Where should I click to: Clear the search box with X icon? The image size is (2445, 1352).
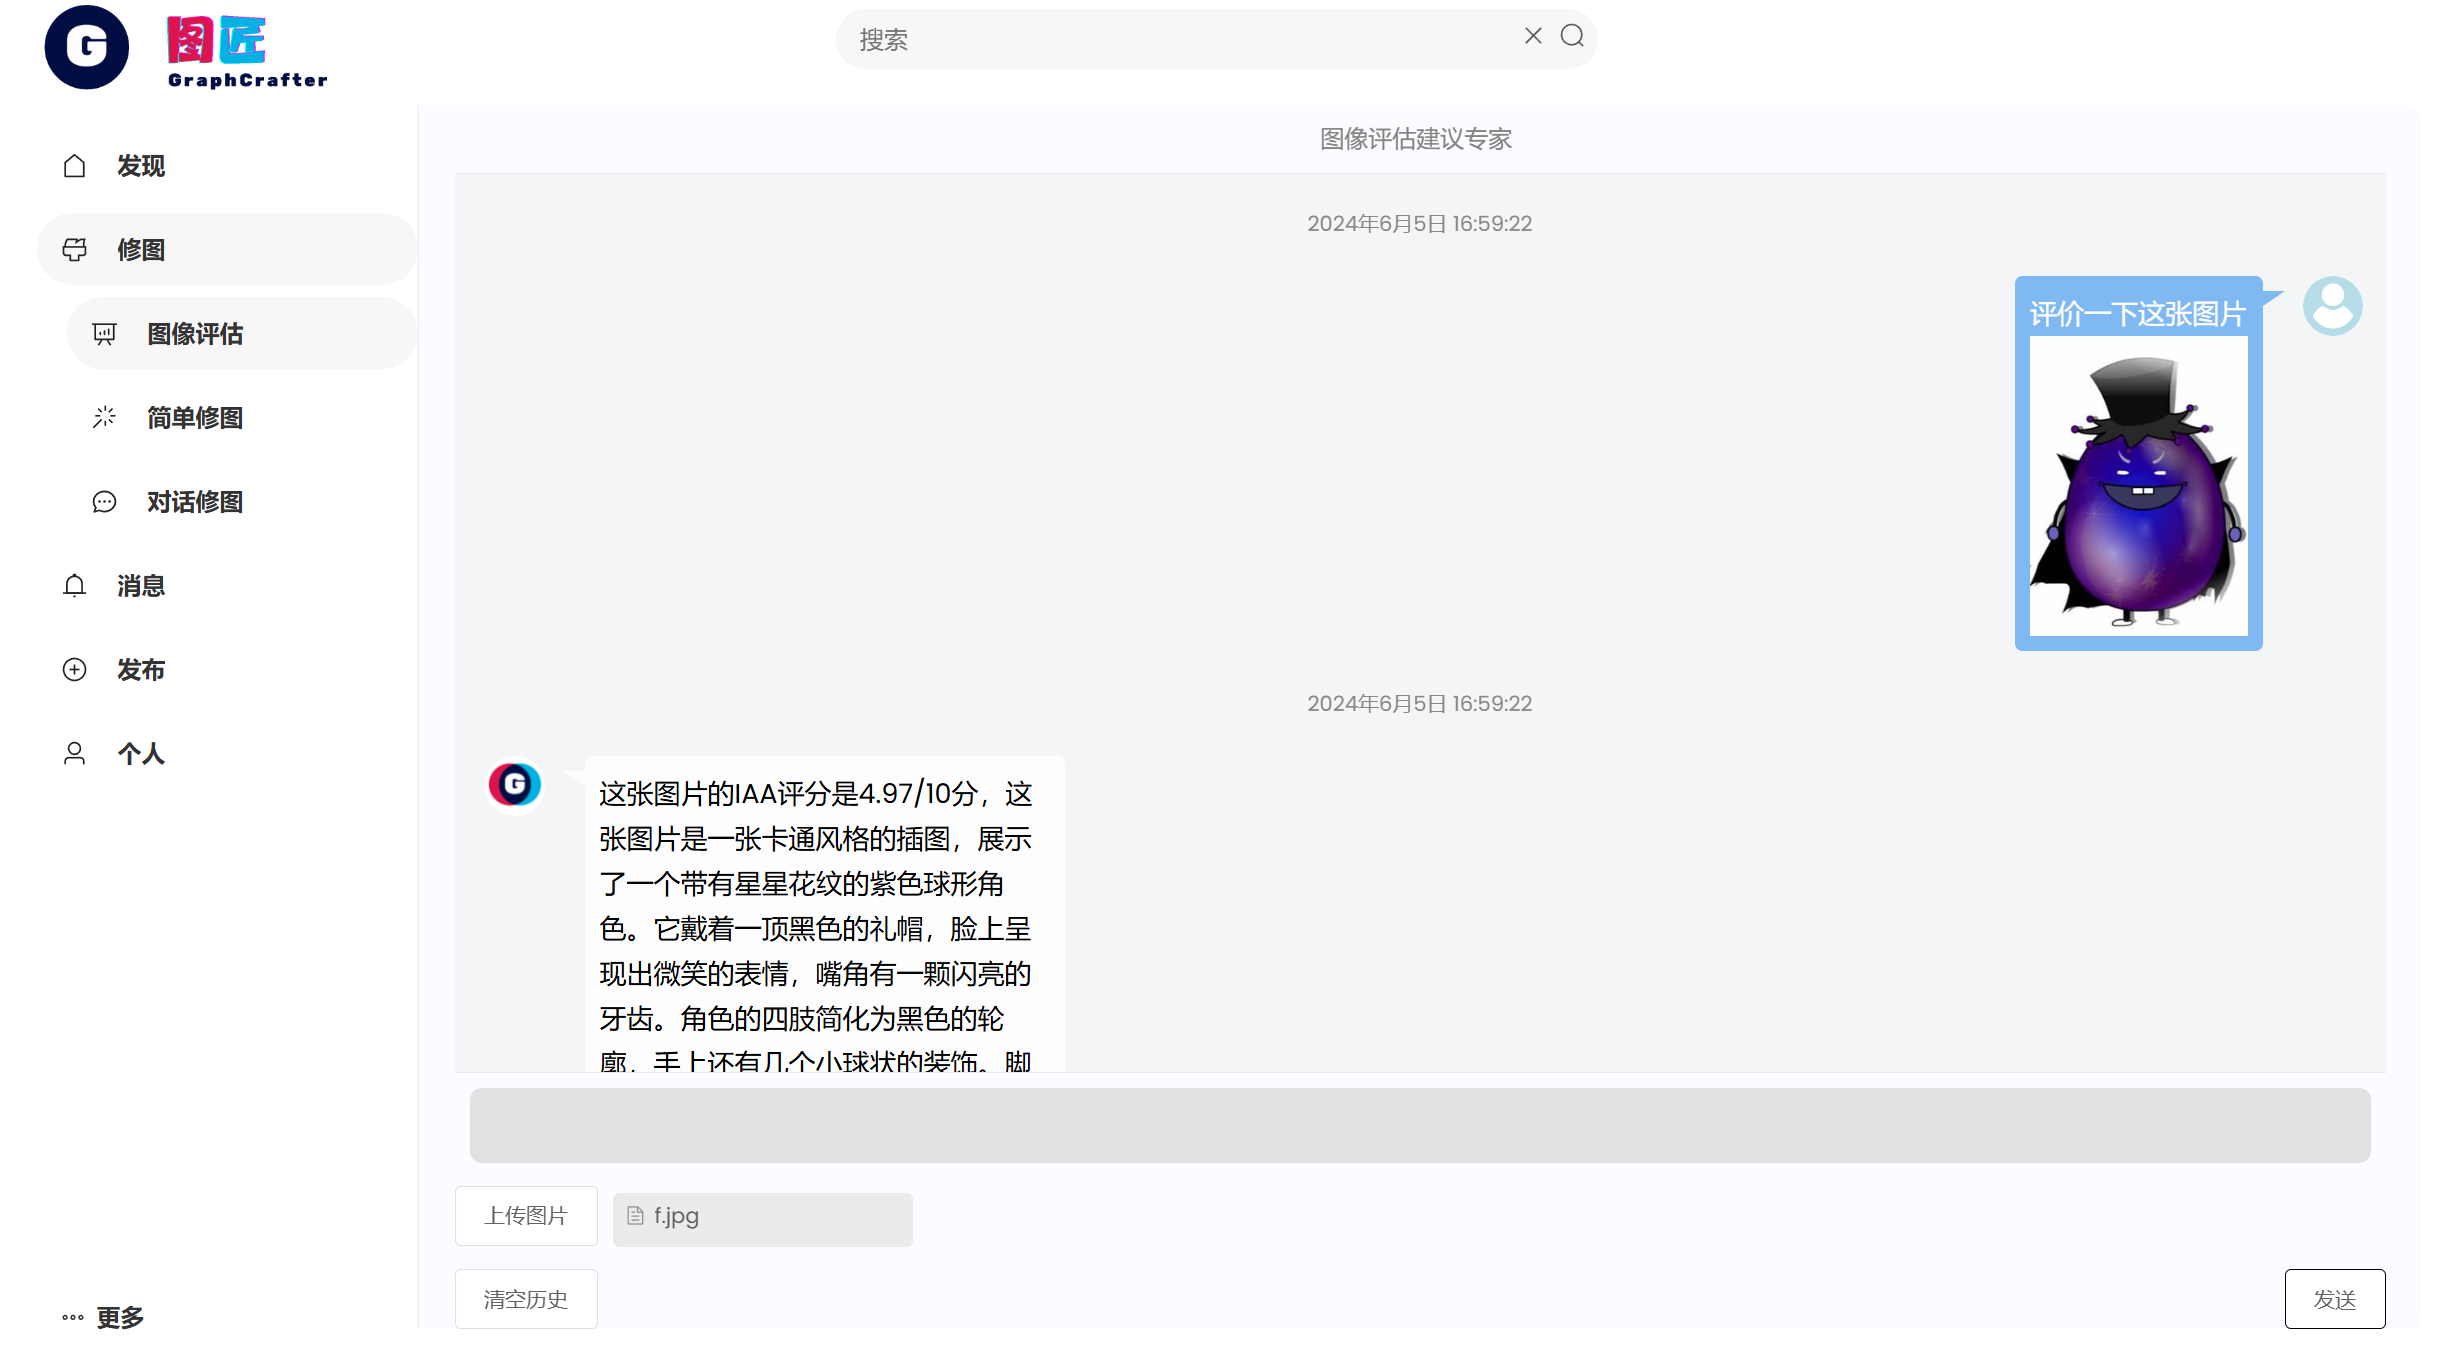pyautogui.click(x=1533, y=36)
